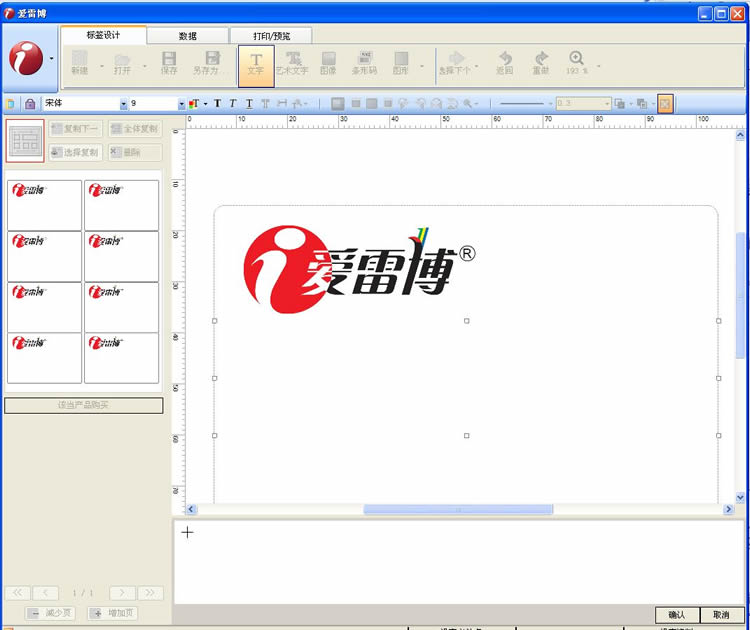750x630 pixels.
Task: Expand the arrow next to the 193 % zoom
Action: 598,66
